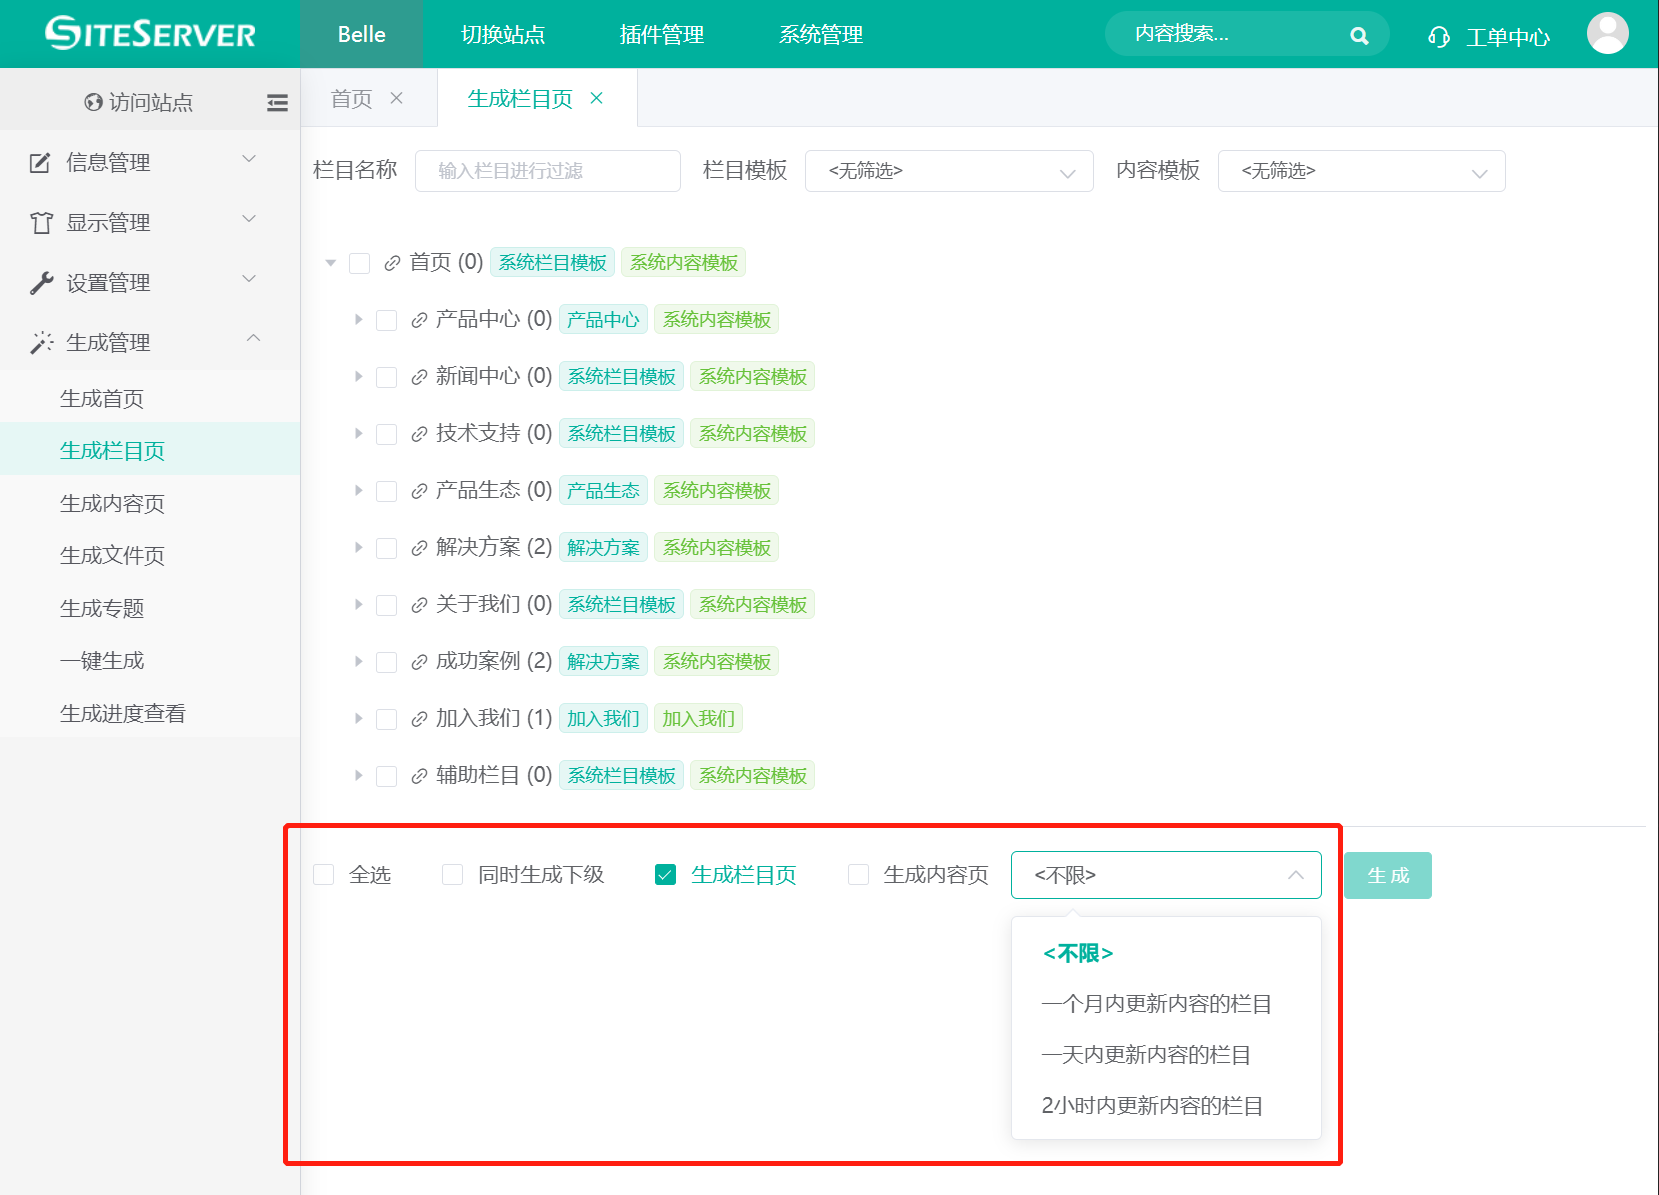The width and height of the screenshot is (1659, 1195).
Task: Close the 生成栏目页 tab
Action: pos(597,98)
